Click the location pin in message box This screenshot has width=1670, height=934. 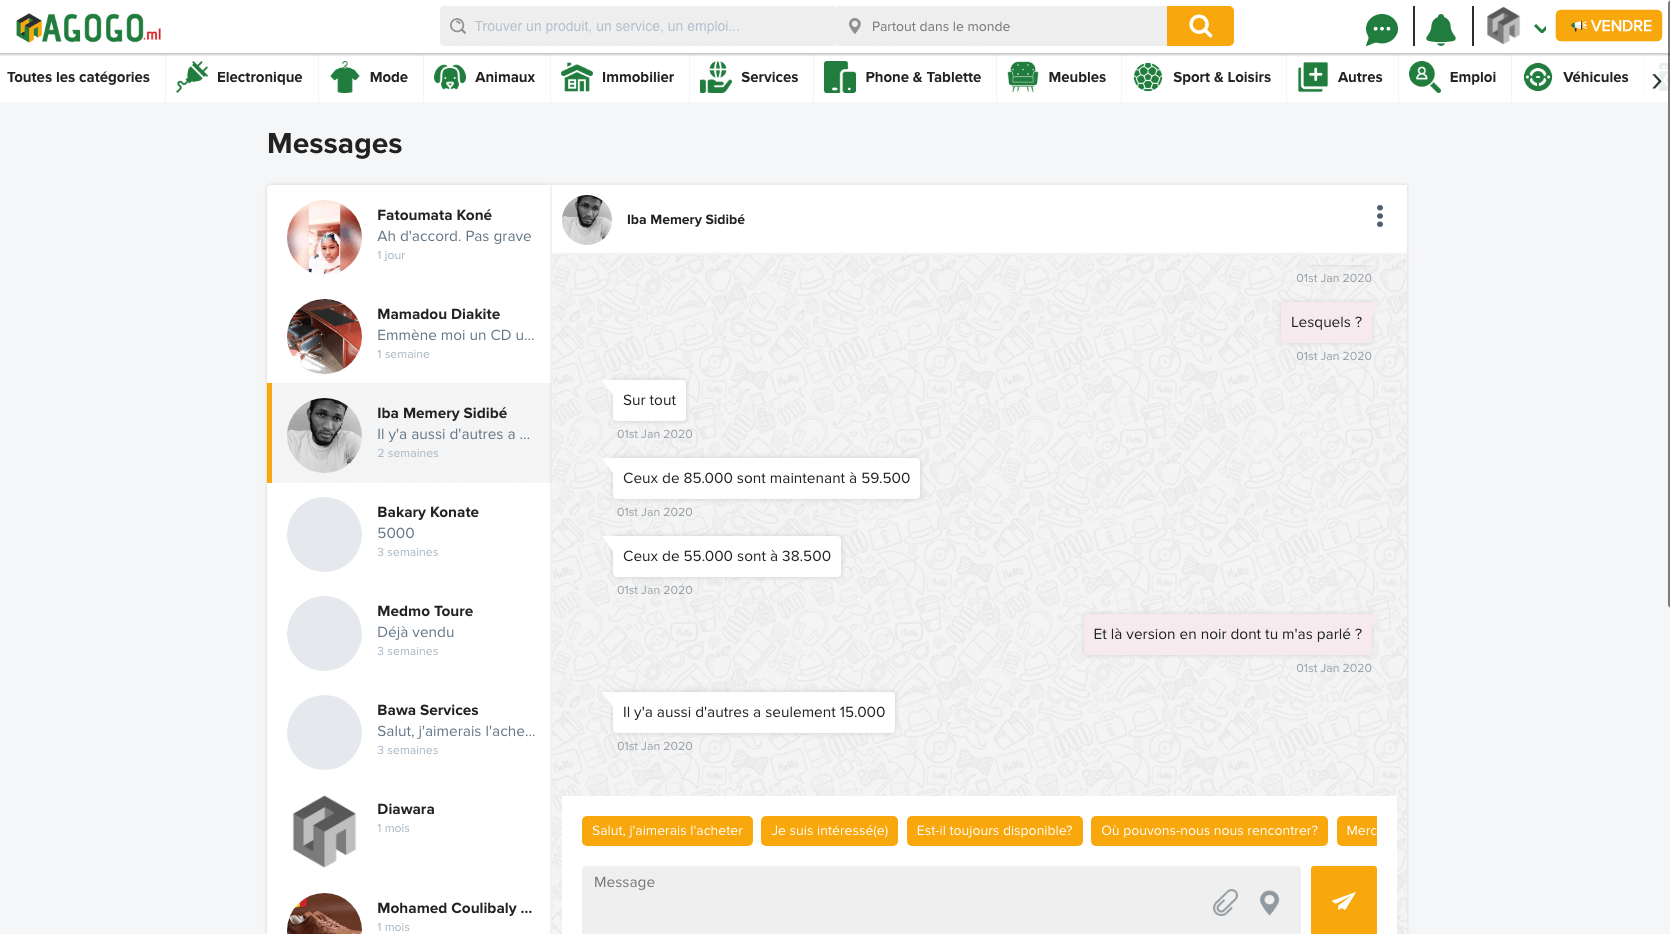[1269, 902]
